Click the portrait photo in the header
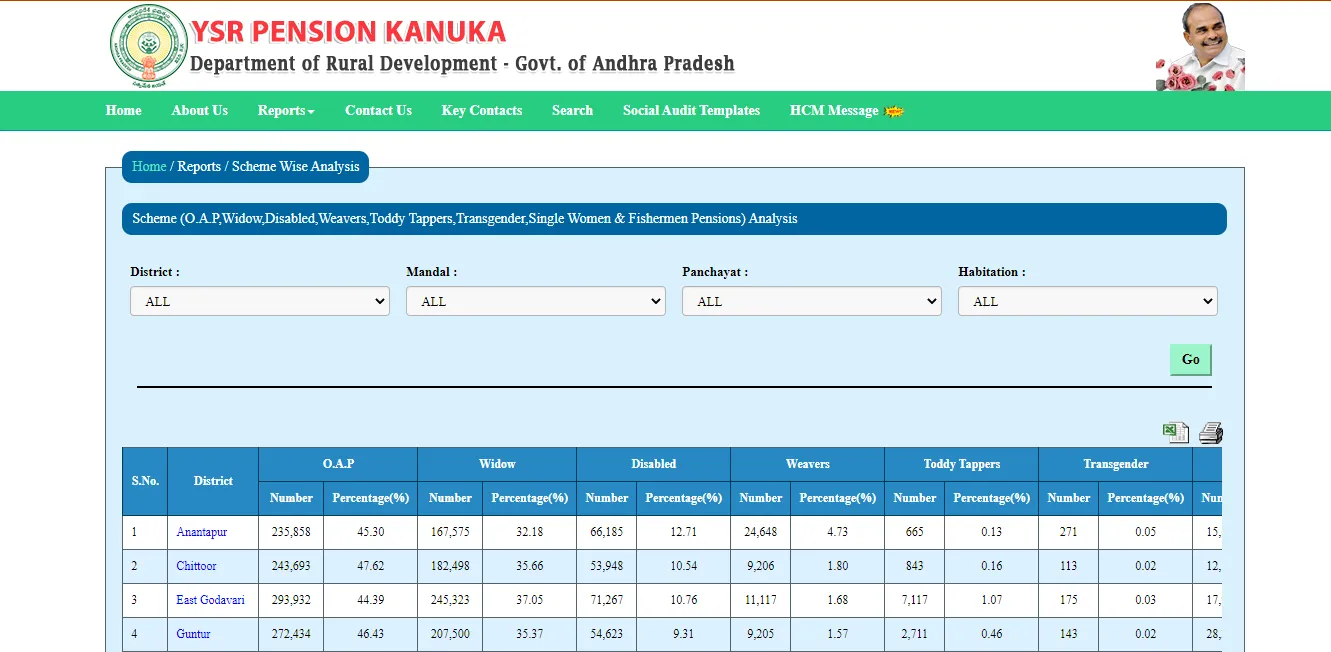Image resolution: width=1331 pixels, height=652 pixels. 1200,46
